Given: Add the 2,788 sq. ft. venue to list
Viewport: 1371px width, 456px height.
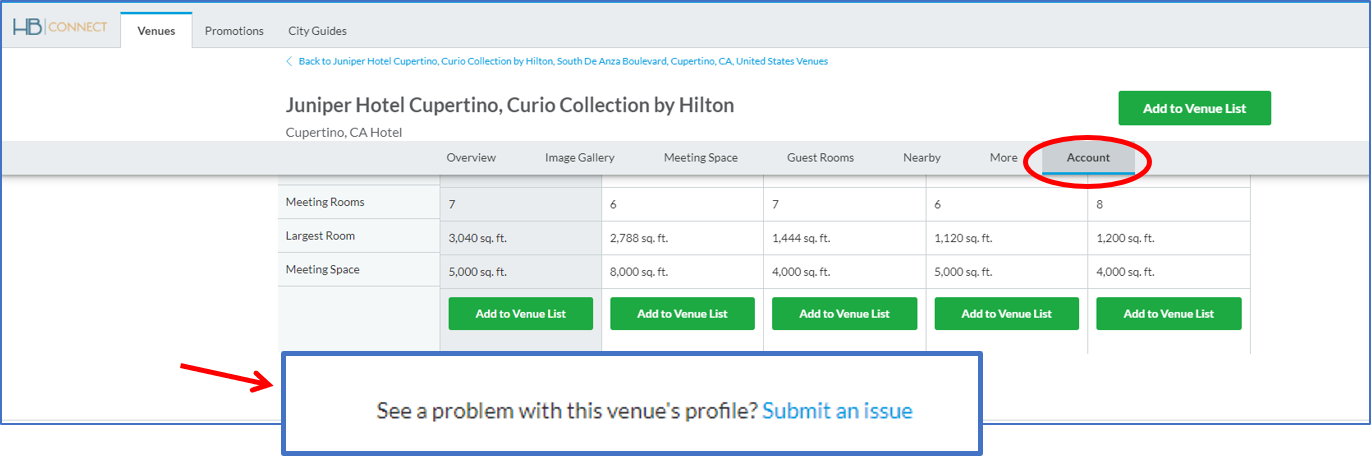Looking at the screenshot, I should pyautogui.click(x=683, y=313).
